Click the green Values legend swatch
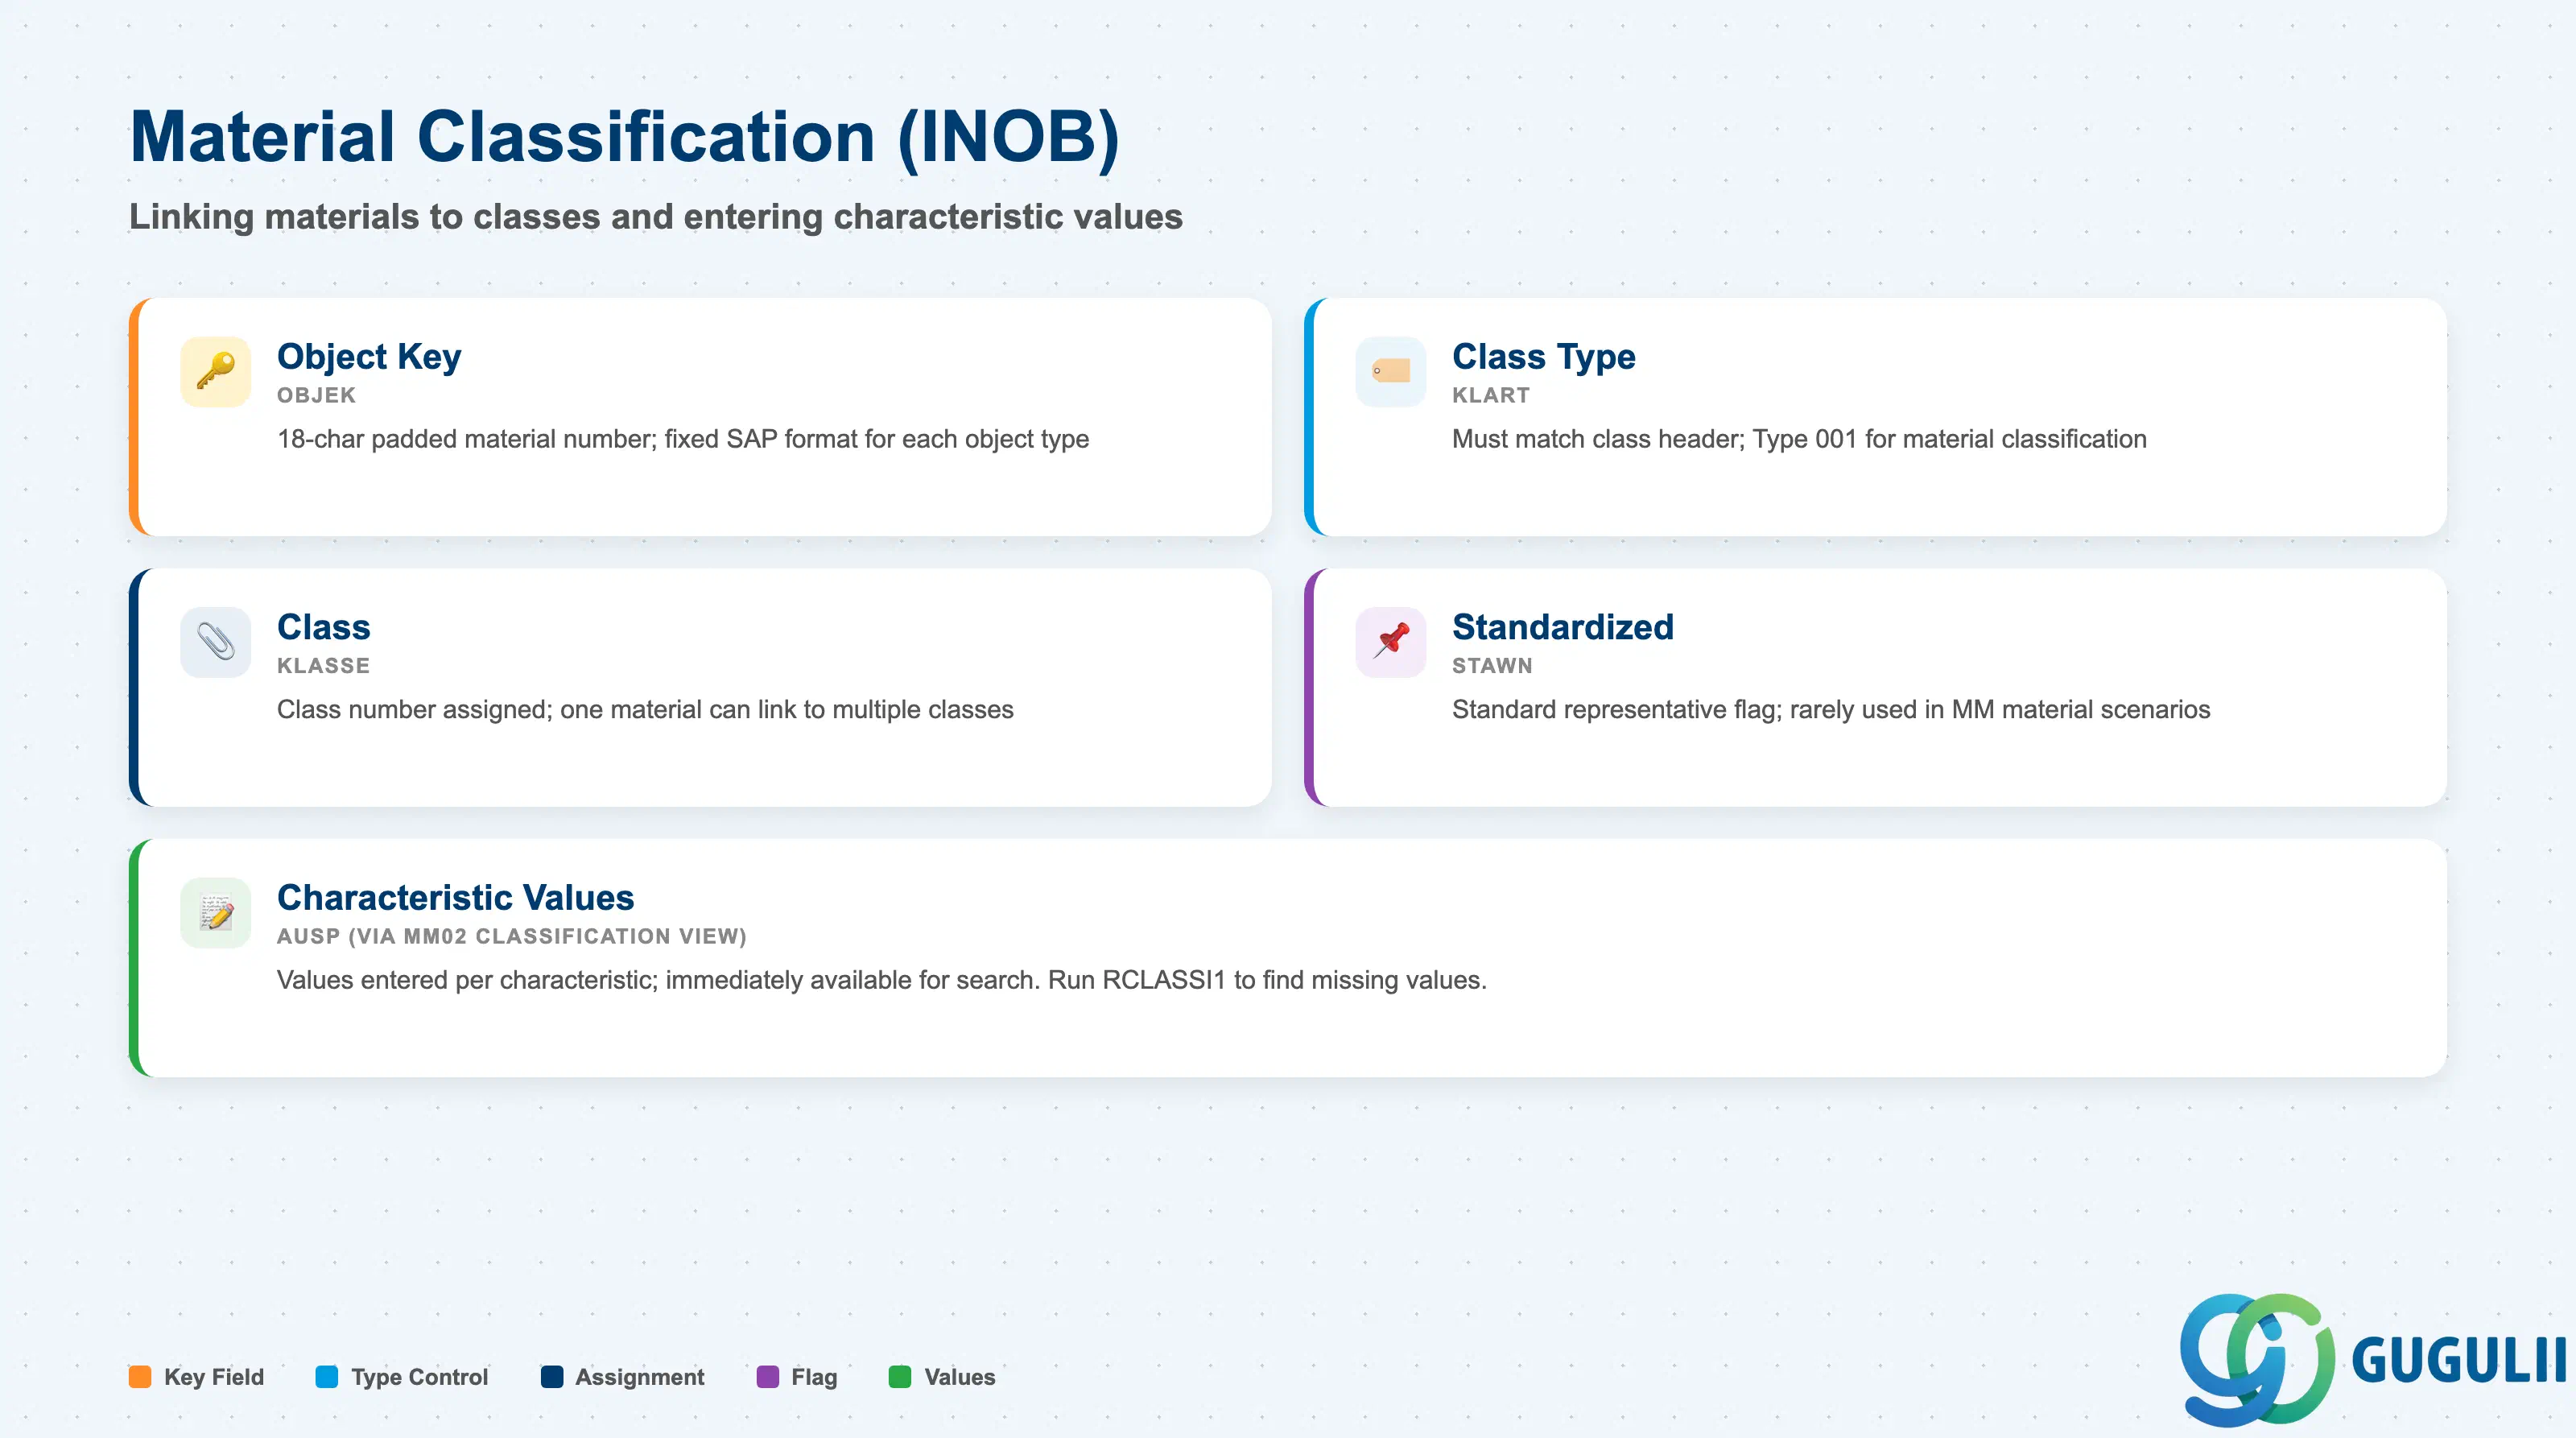Viewport: 2576px width, 1438px height. click(900, 1377)
